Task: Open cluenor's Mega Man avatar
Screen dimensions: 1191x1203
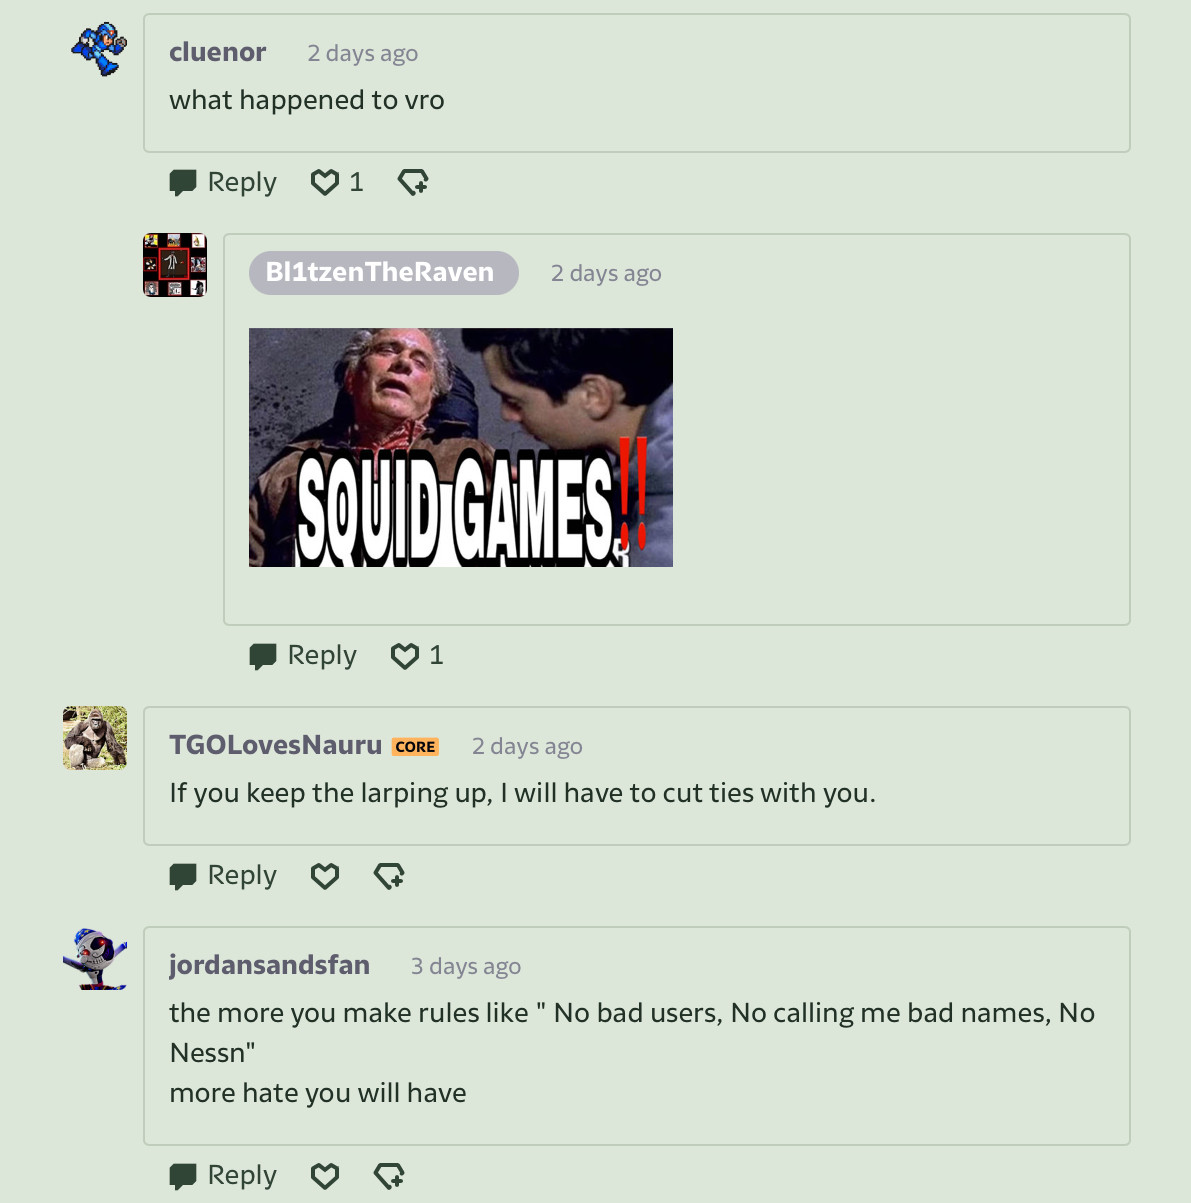Action: tap(98, 49)
